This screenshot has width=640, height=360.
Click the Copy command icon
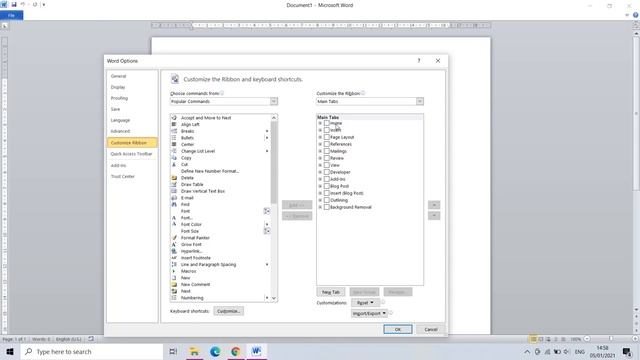[174, 158]
